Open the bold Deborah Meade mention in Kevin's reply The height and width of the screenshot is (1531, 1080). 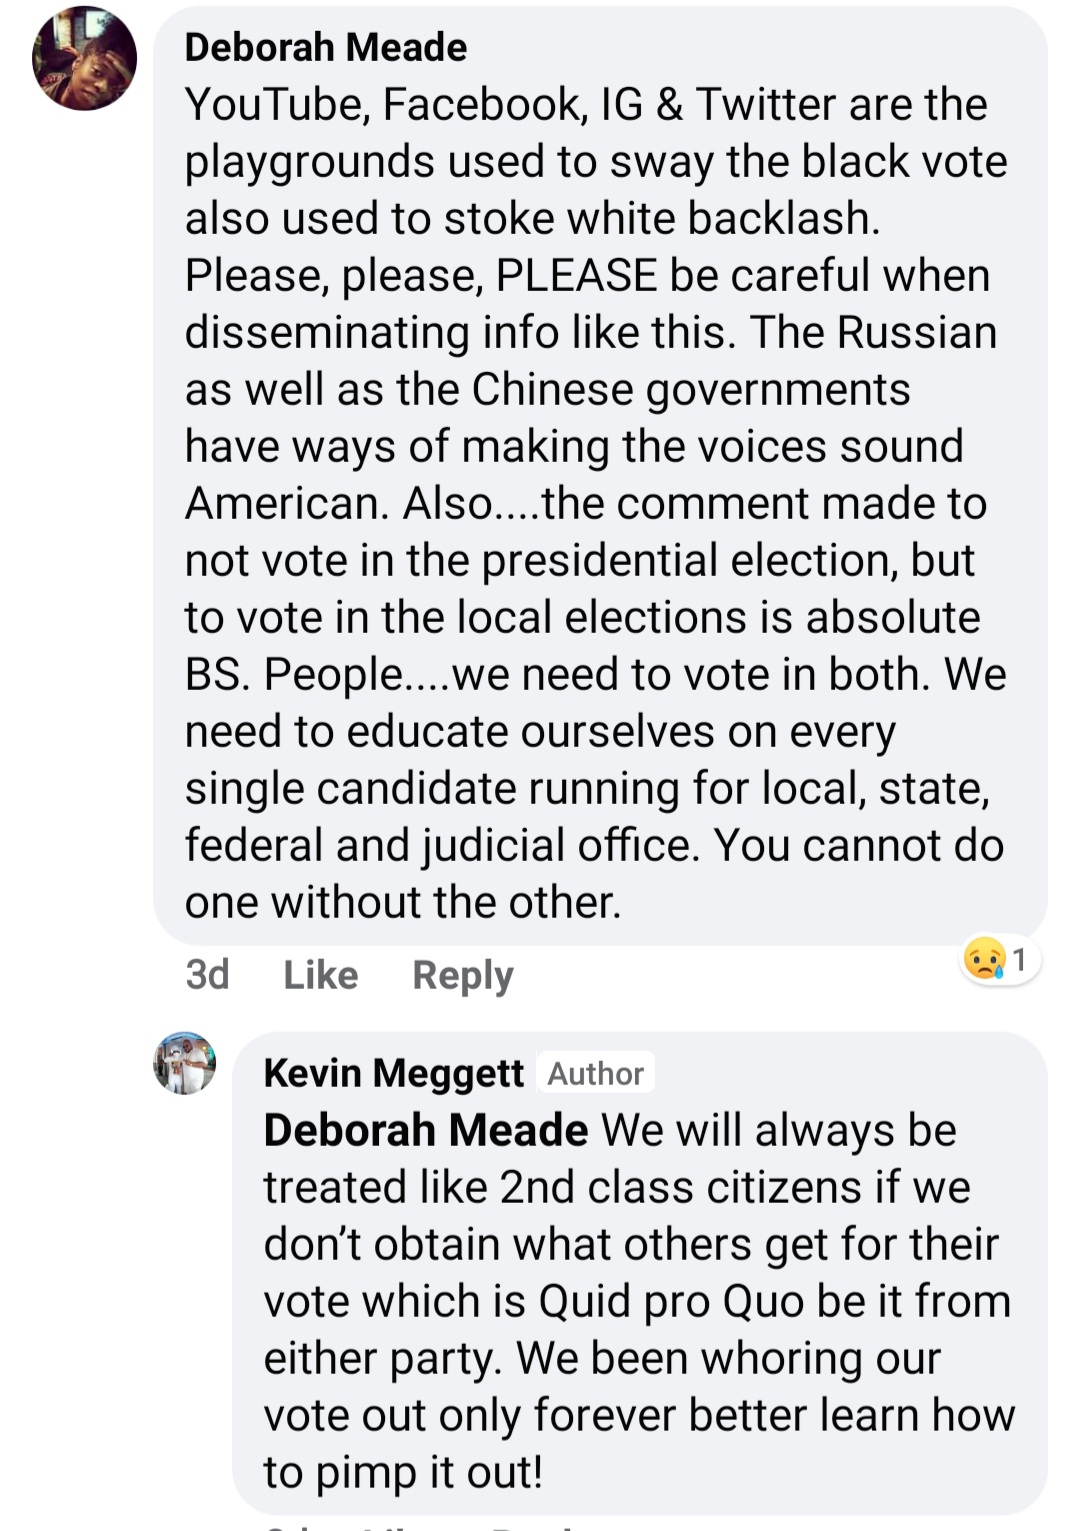[426, 1130]
